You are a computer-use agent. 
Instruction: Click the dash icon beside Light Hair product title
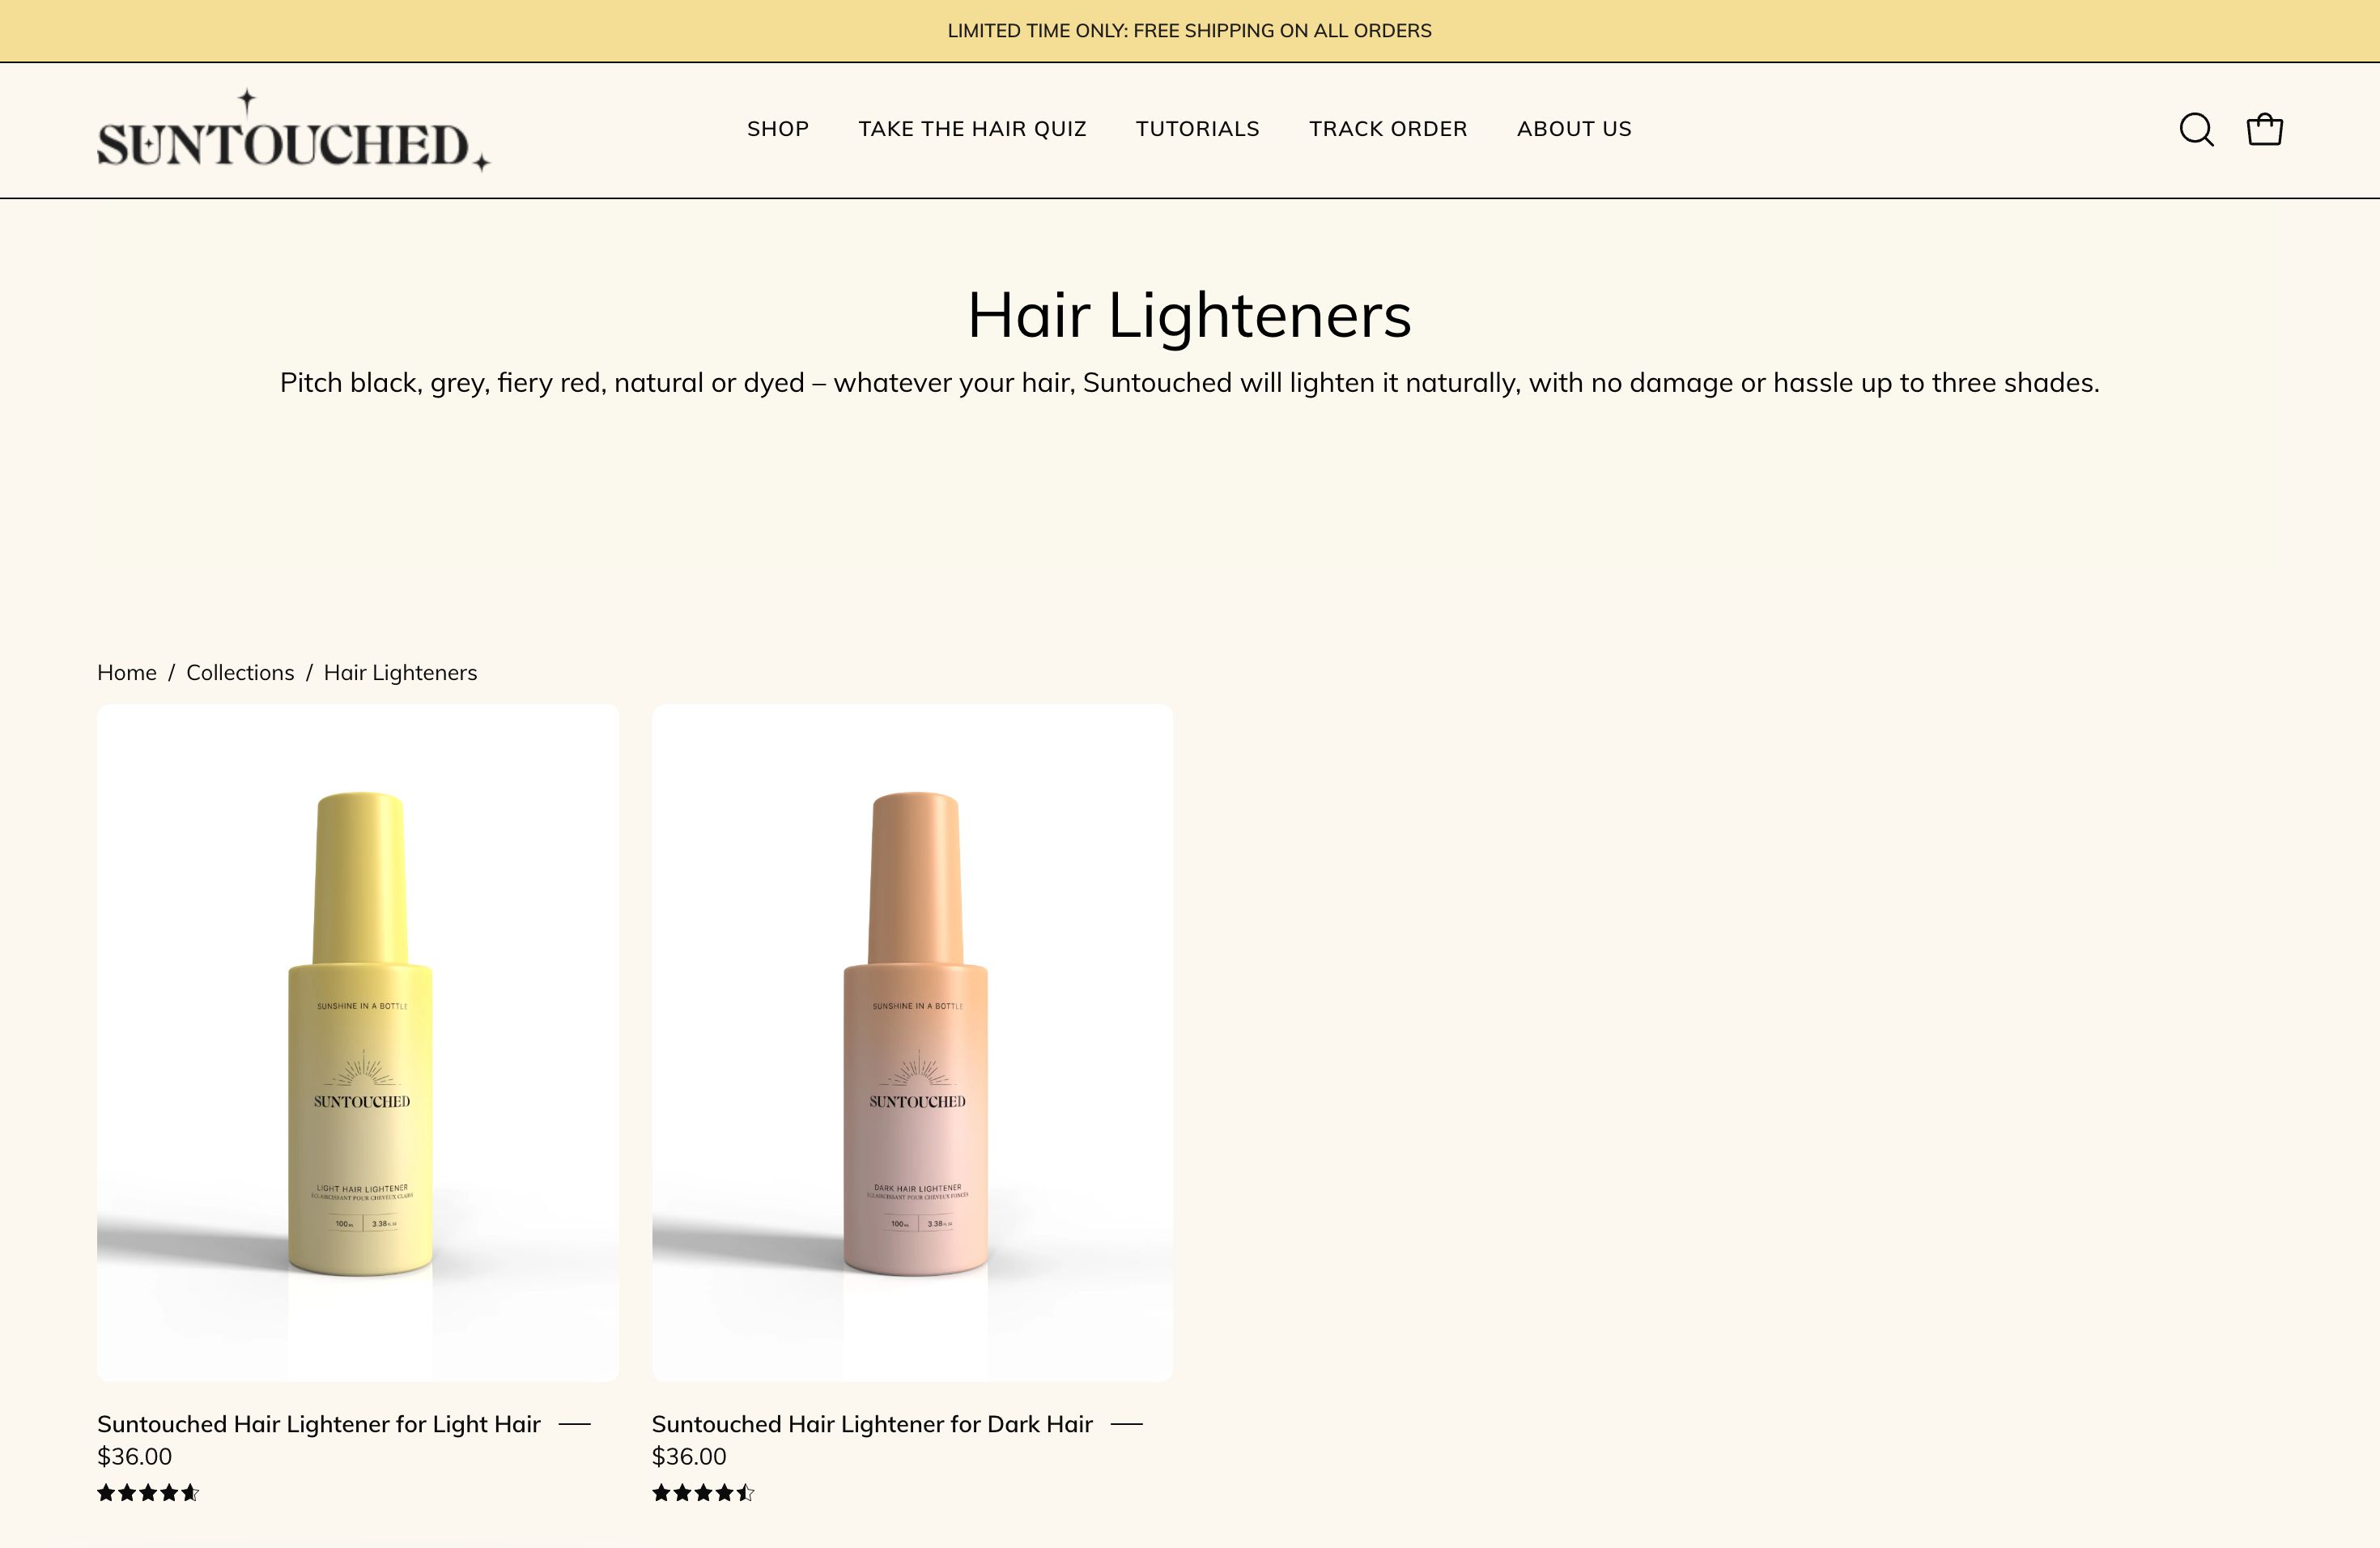point(575,1424)
